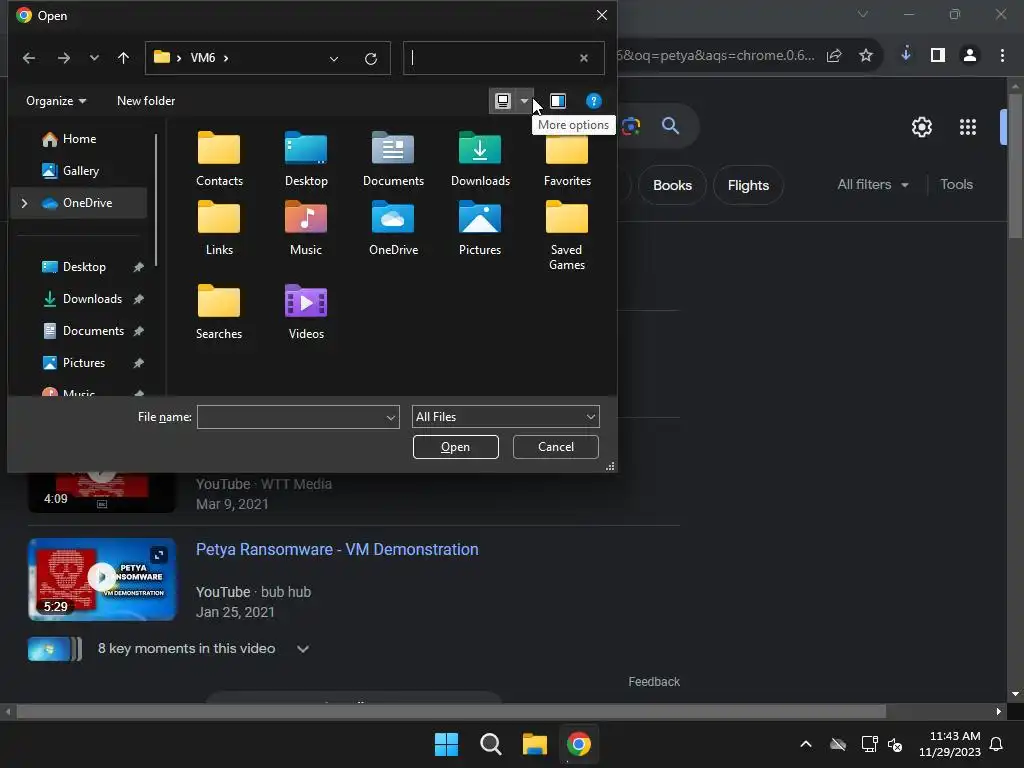Viewport: 1024px width, 768px height.
Task: Click the forward arrow in Open dialog
Action: (63, 58)
